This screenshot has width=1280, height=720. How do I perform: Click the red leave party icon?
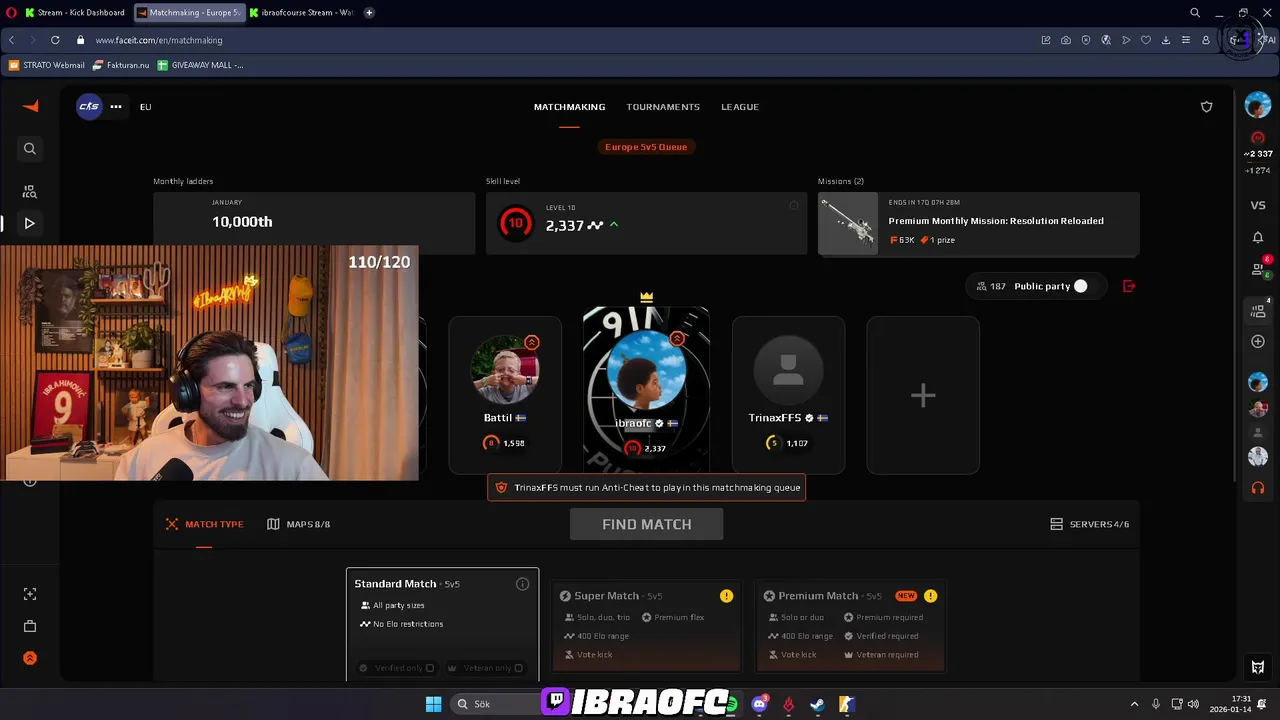coord(1129,286)
